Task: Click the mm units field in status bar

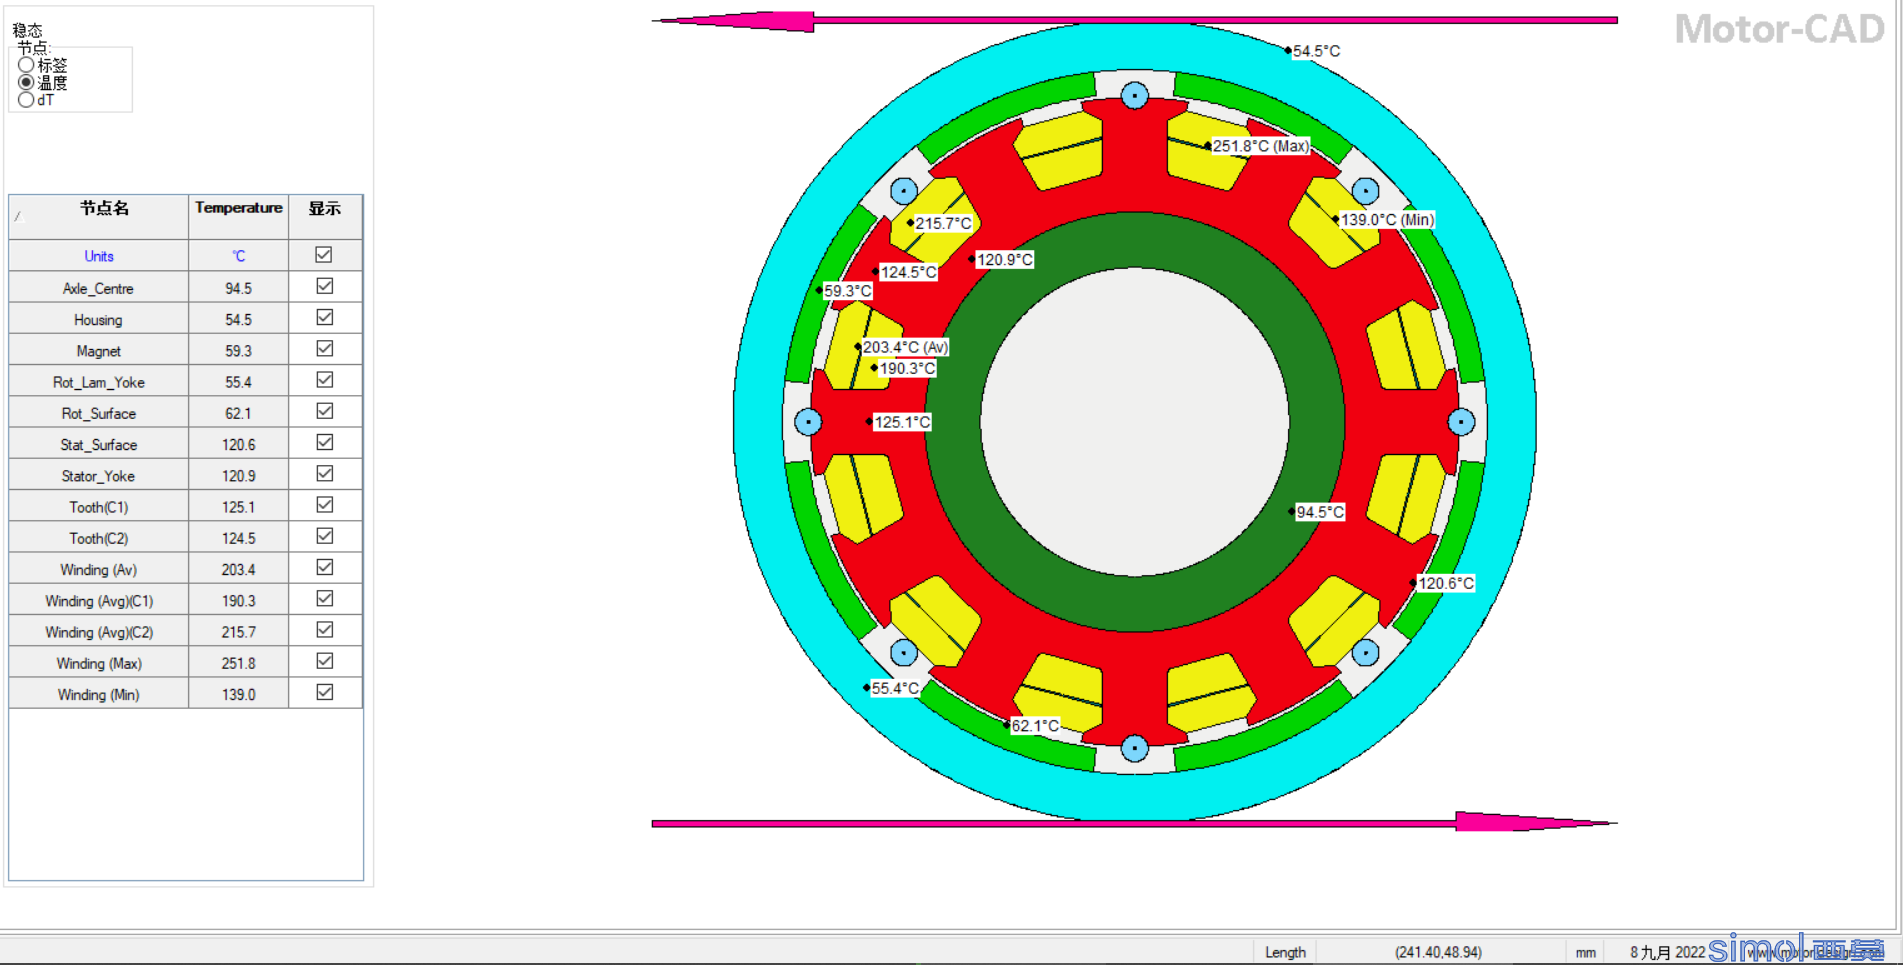Action: pos(1585,953)
